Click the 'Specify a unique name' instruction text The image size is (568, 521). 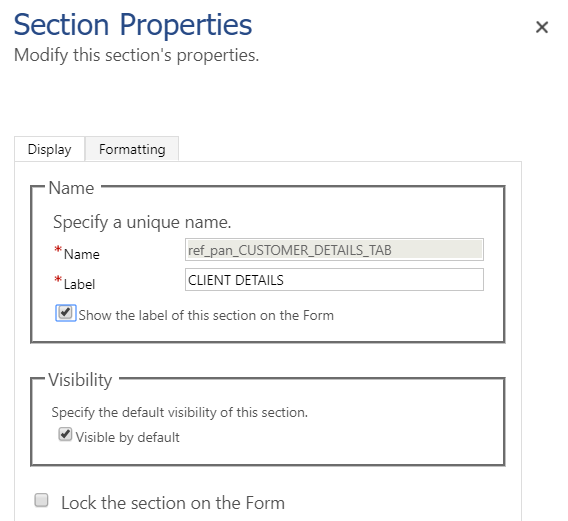click(142, 222)
